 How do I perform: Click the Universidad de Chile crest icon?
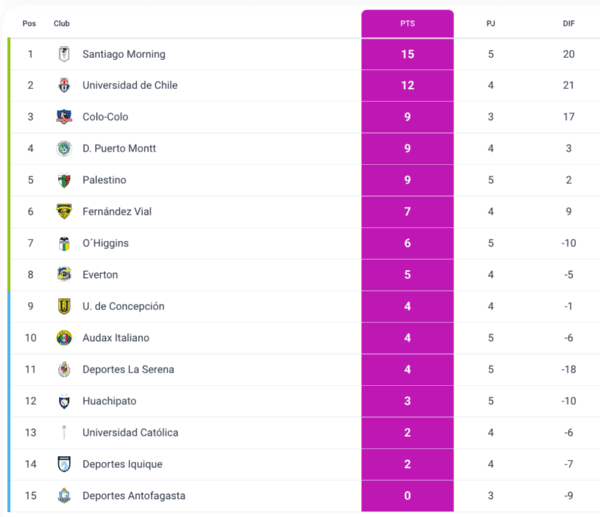(64, 86)
